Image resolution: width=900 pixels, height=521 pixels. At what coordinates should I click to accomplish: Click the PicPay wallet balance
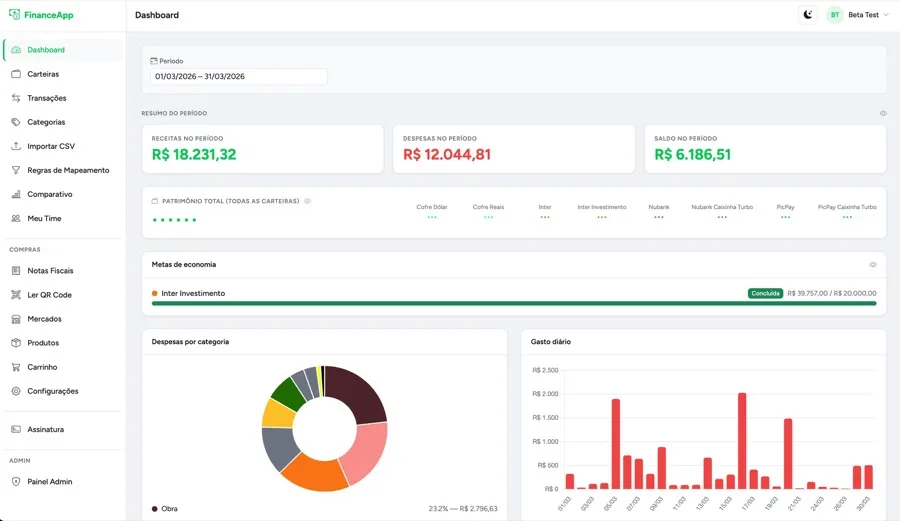785,217
